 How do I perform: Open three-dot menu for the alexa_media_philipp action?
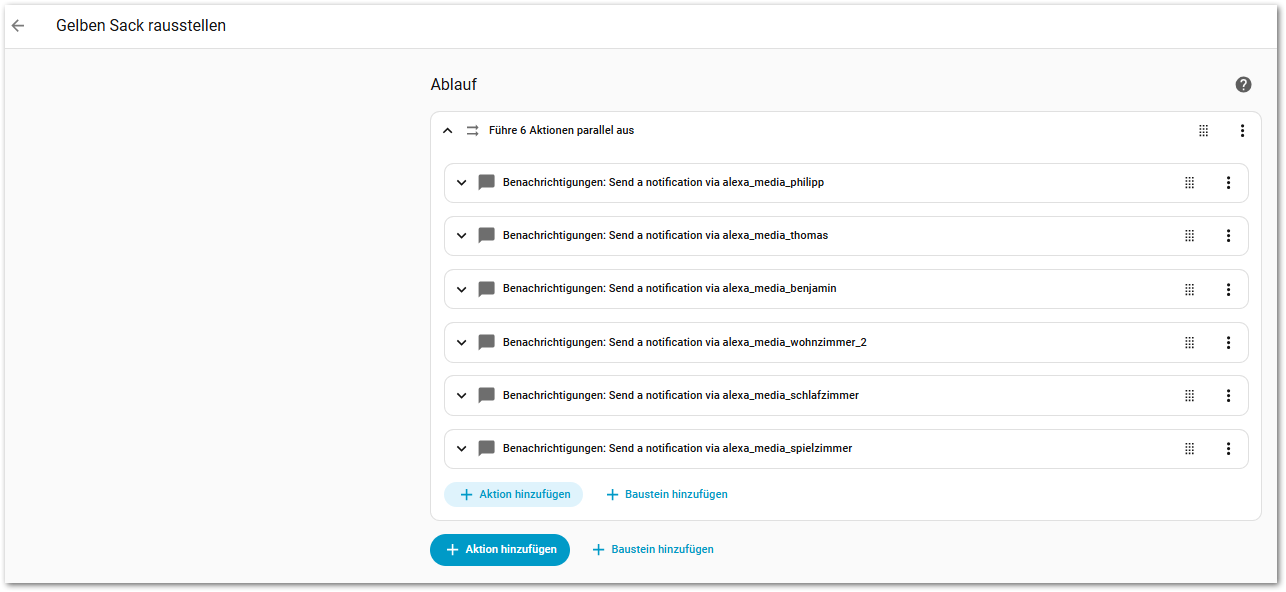coord(1228,183)
